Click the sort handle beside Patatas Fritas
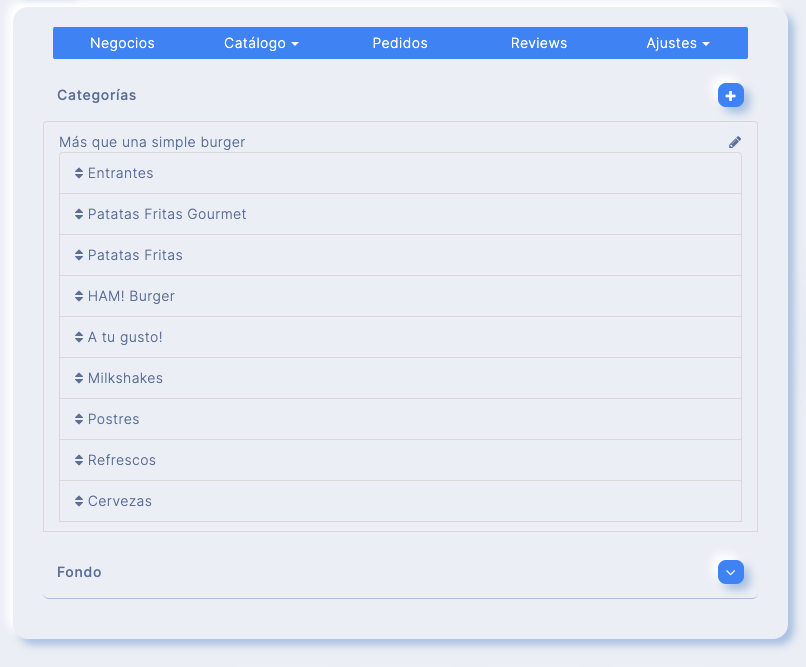This screenshot has height=667, width=806. coord(79,255)
